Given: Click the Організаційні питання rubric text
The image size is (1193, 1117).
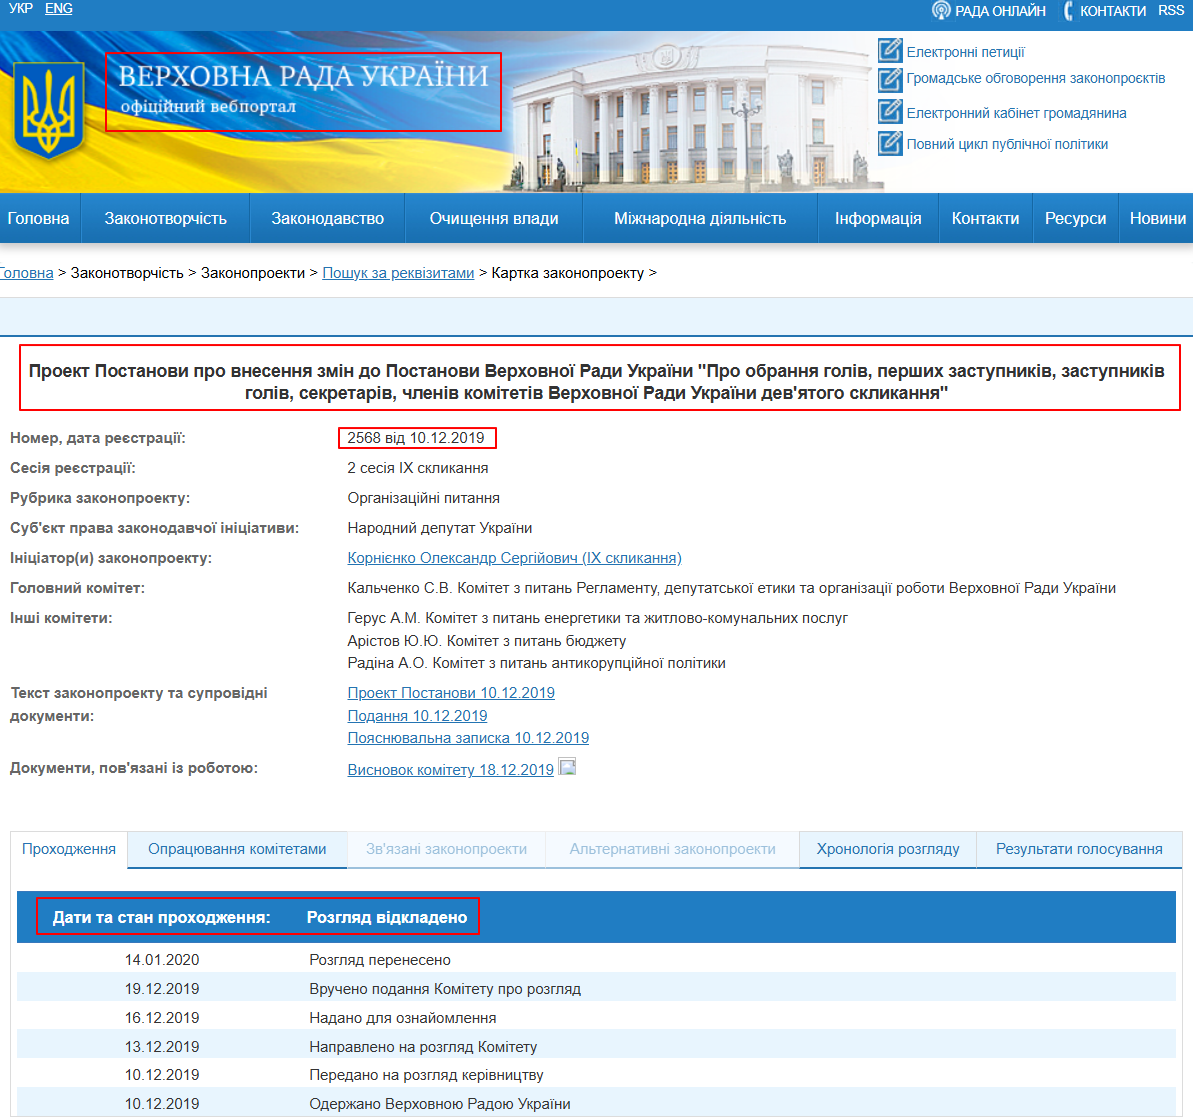Looking at the screenshot, I should (x=424, y=498).
